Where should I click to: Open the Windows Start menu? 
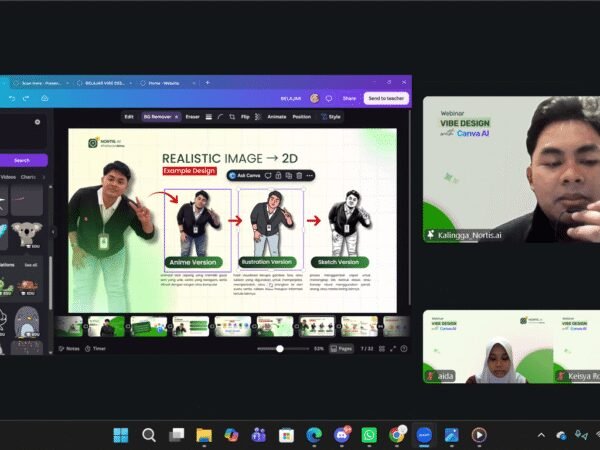[121, 435]
